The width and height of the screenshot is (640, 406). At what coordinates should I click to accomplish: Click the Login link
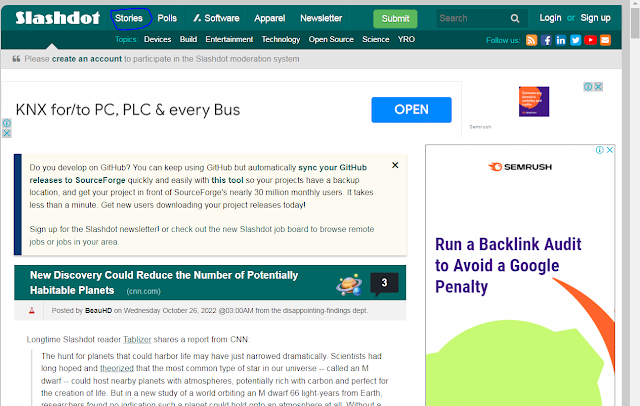pos(550,18)
